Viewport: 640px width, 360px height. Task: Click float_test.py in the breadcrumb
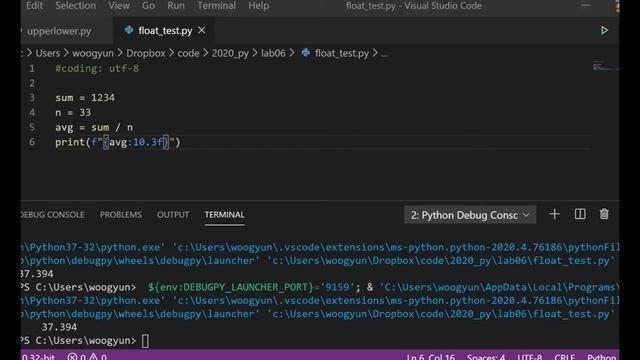click(x=342, y=53)
